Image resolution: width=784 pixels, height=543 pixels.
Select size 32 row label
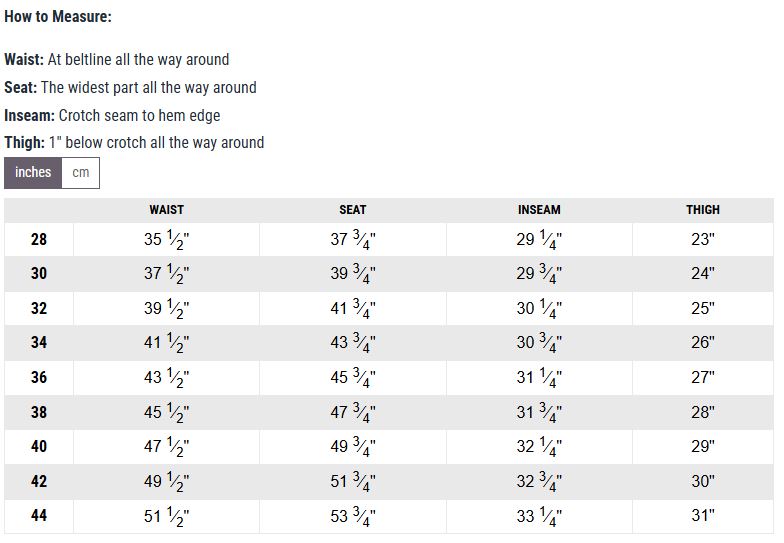click(39, 308)
